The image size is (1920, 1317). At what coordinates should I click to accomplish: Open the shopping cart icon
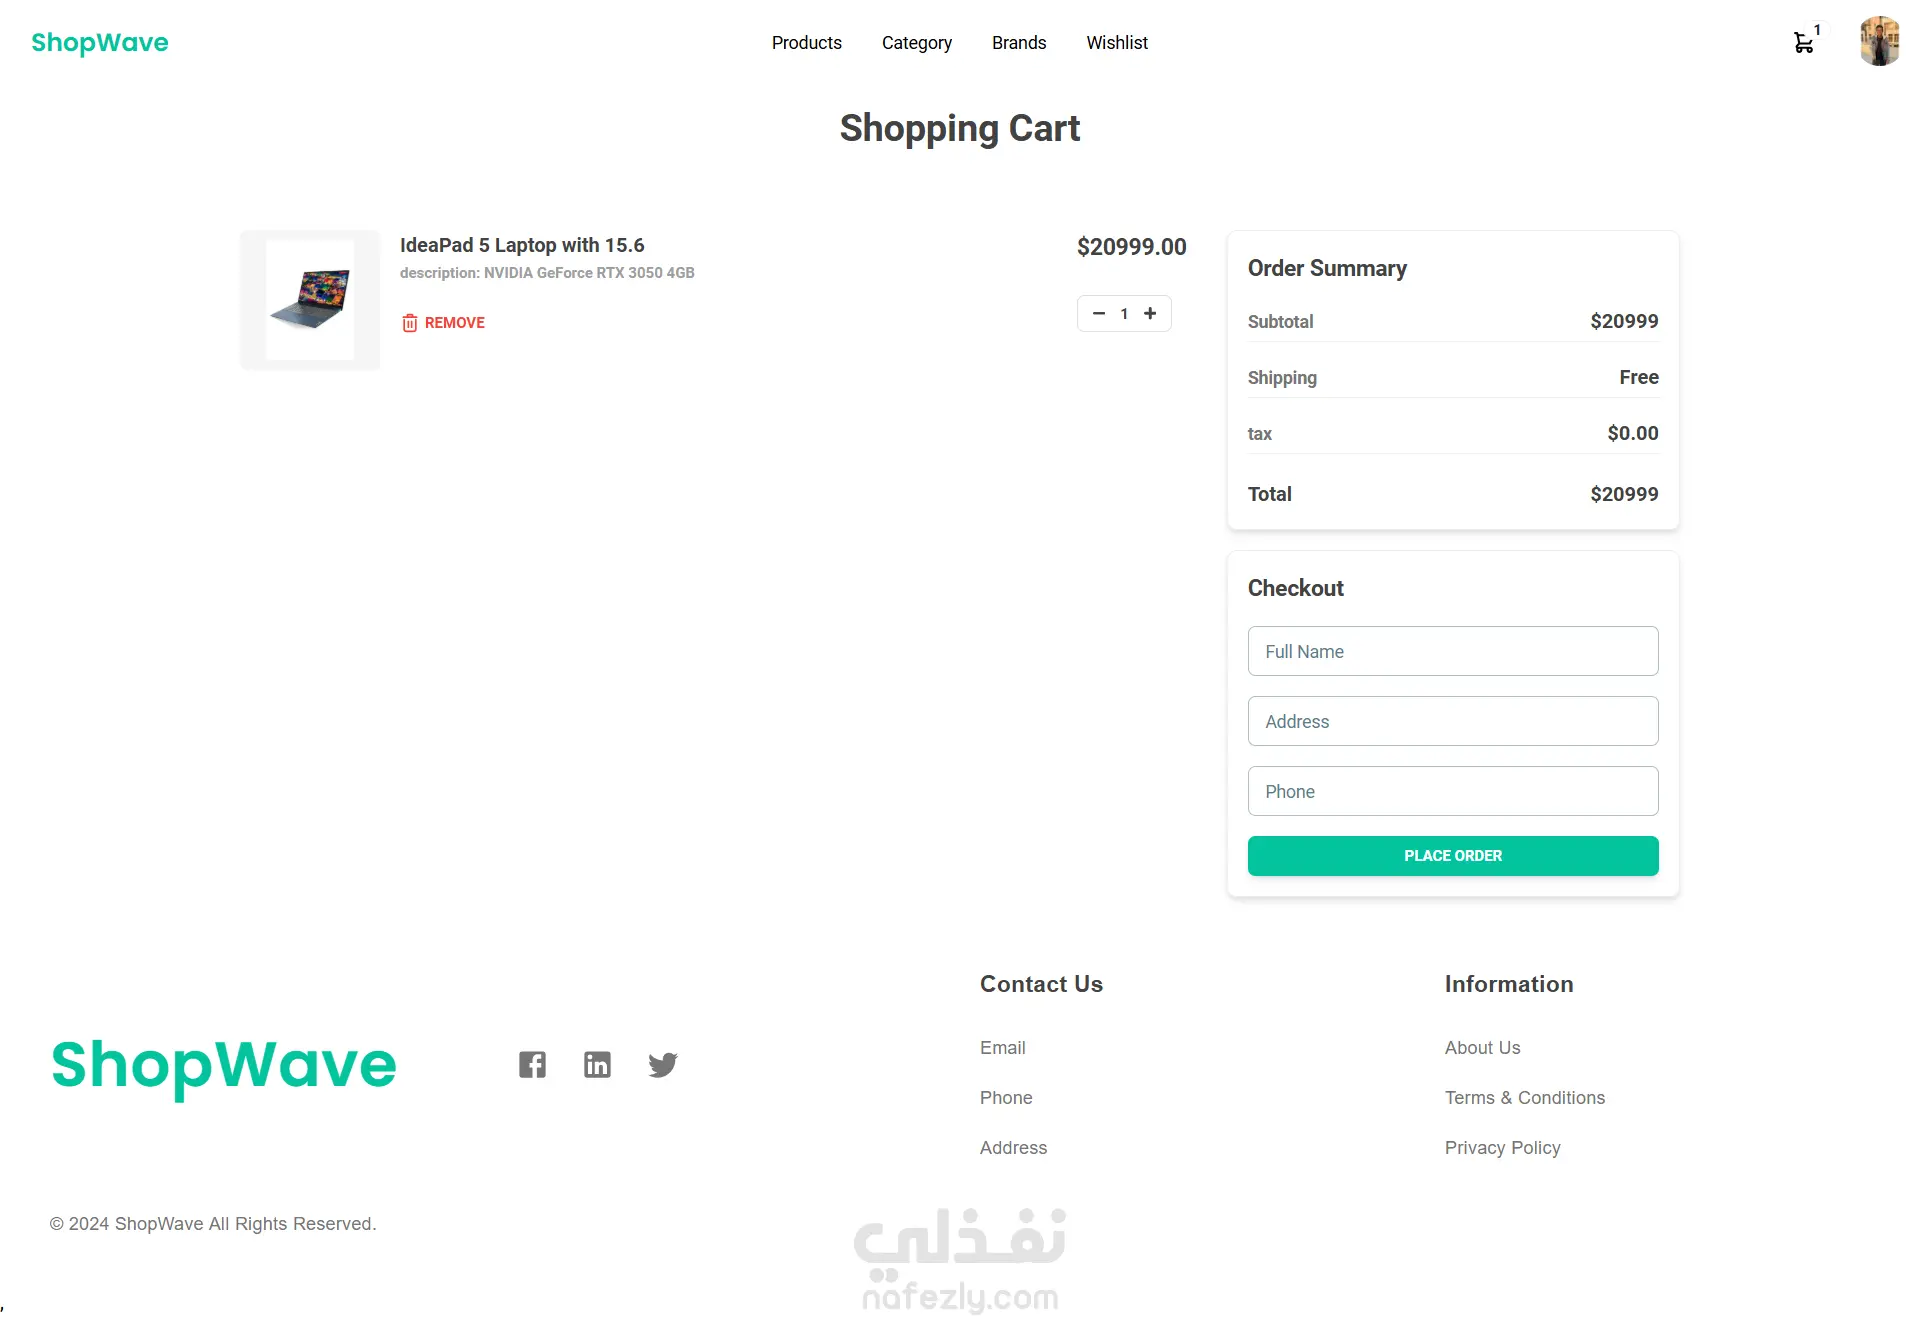point(1803,43)
